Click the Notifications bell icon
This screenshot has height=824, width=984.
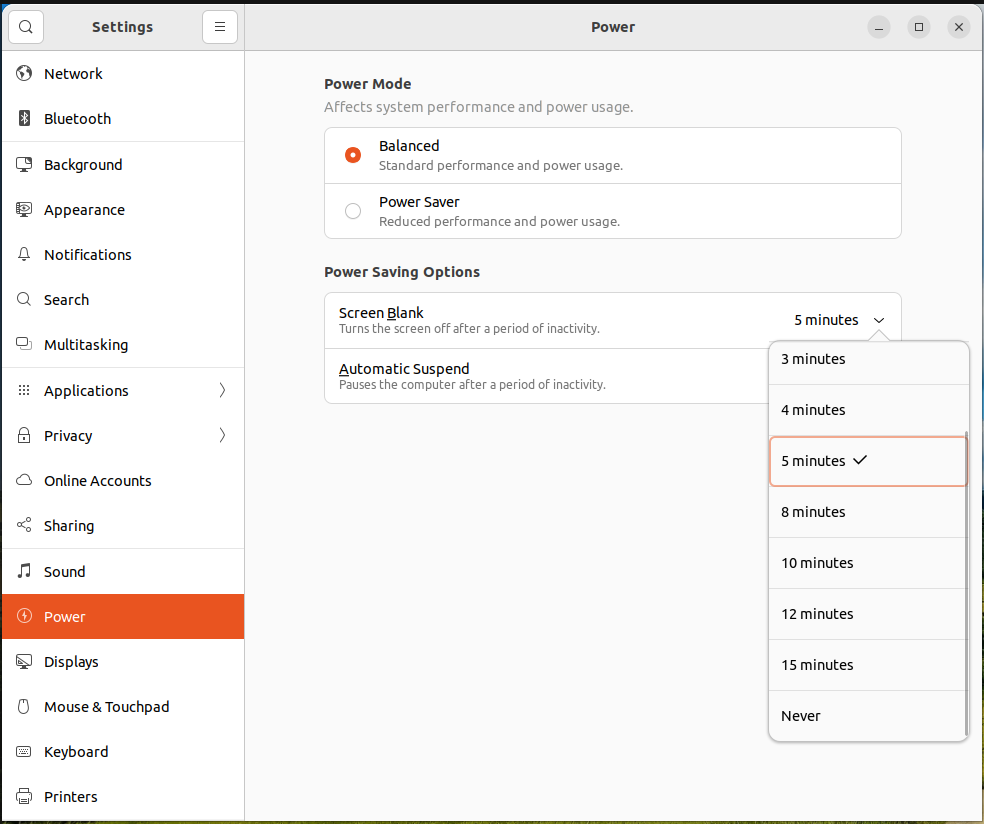coord(24,255)
